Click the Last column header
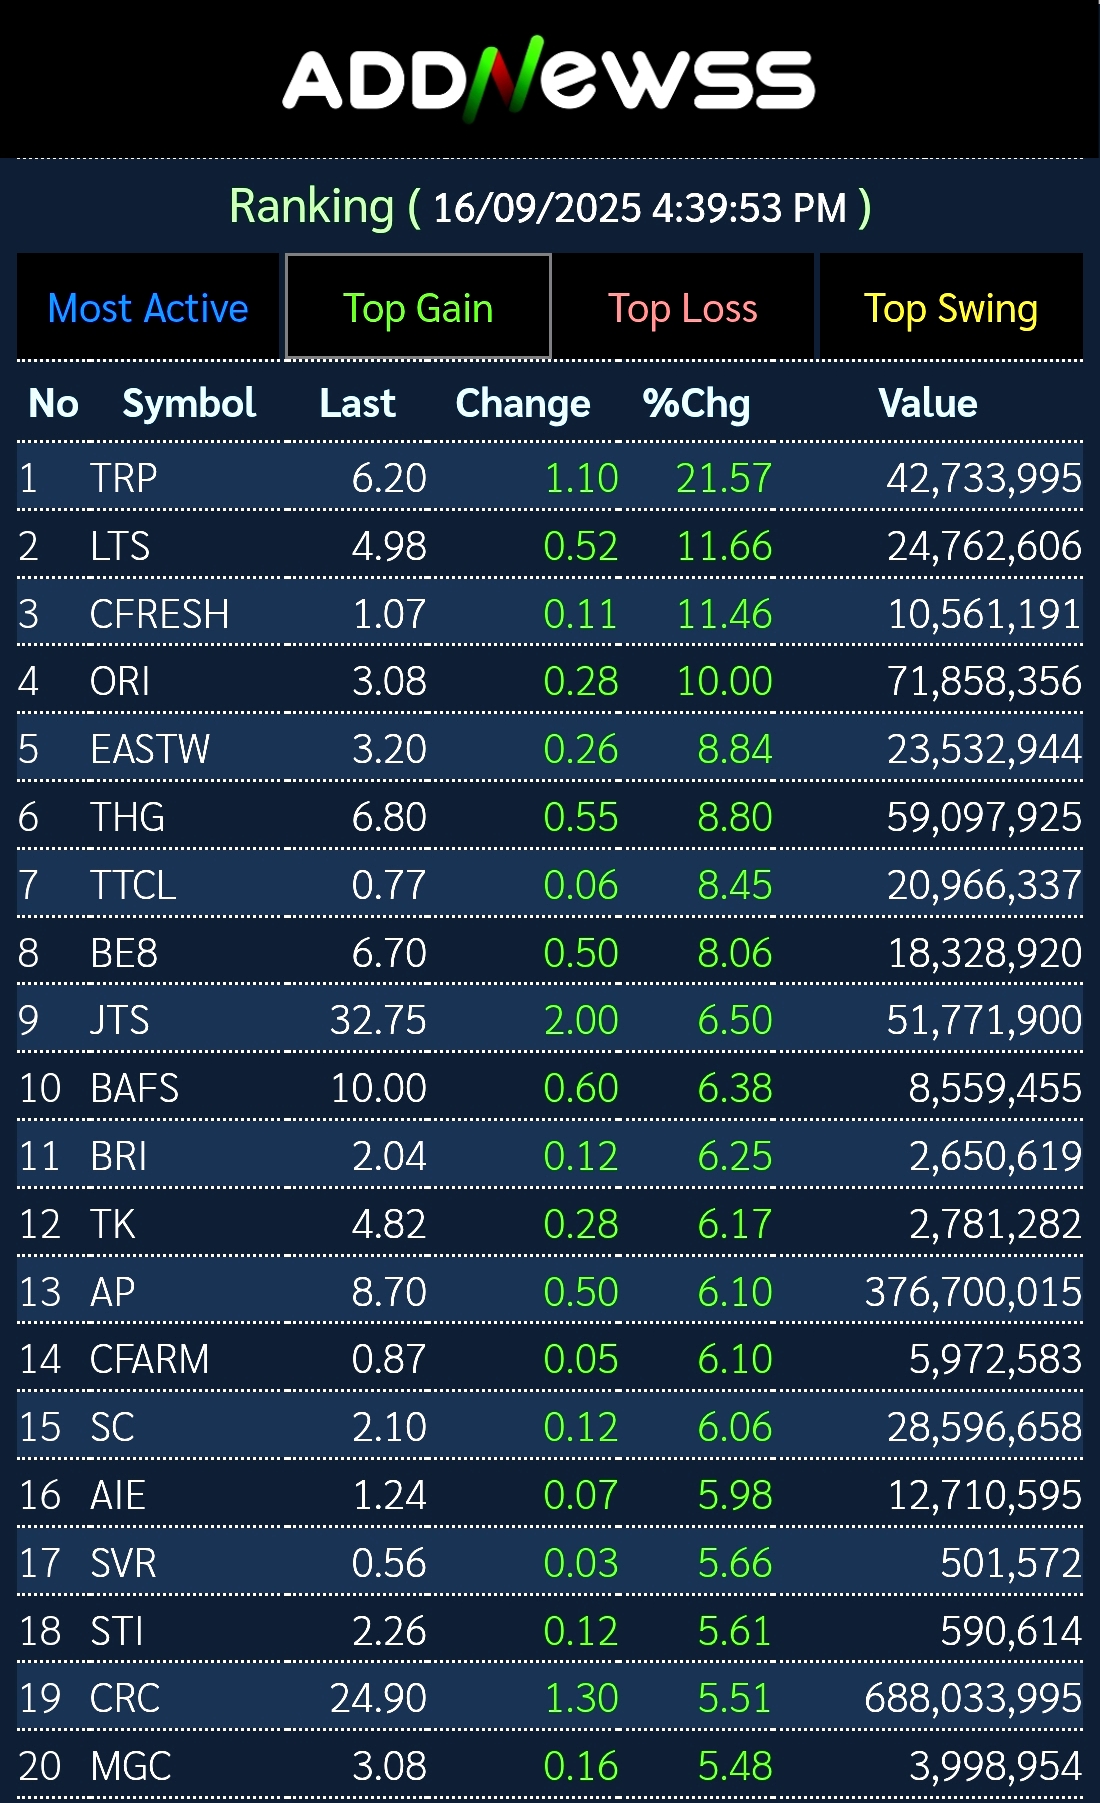The image size is (1100, 1803). coord(357,403)
